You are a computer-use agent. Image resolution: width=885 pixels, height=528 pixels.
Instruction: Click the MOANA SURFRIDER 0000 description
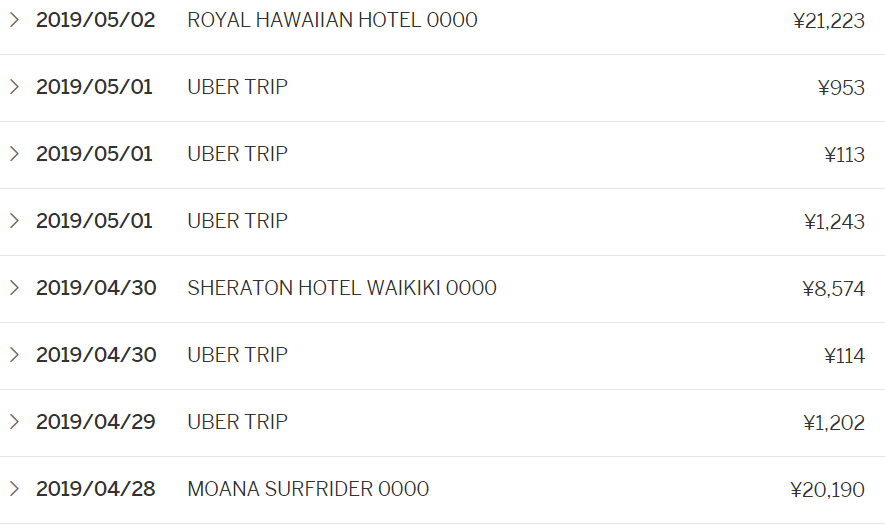pyautogui.click(x=308, y=489)
